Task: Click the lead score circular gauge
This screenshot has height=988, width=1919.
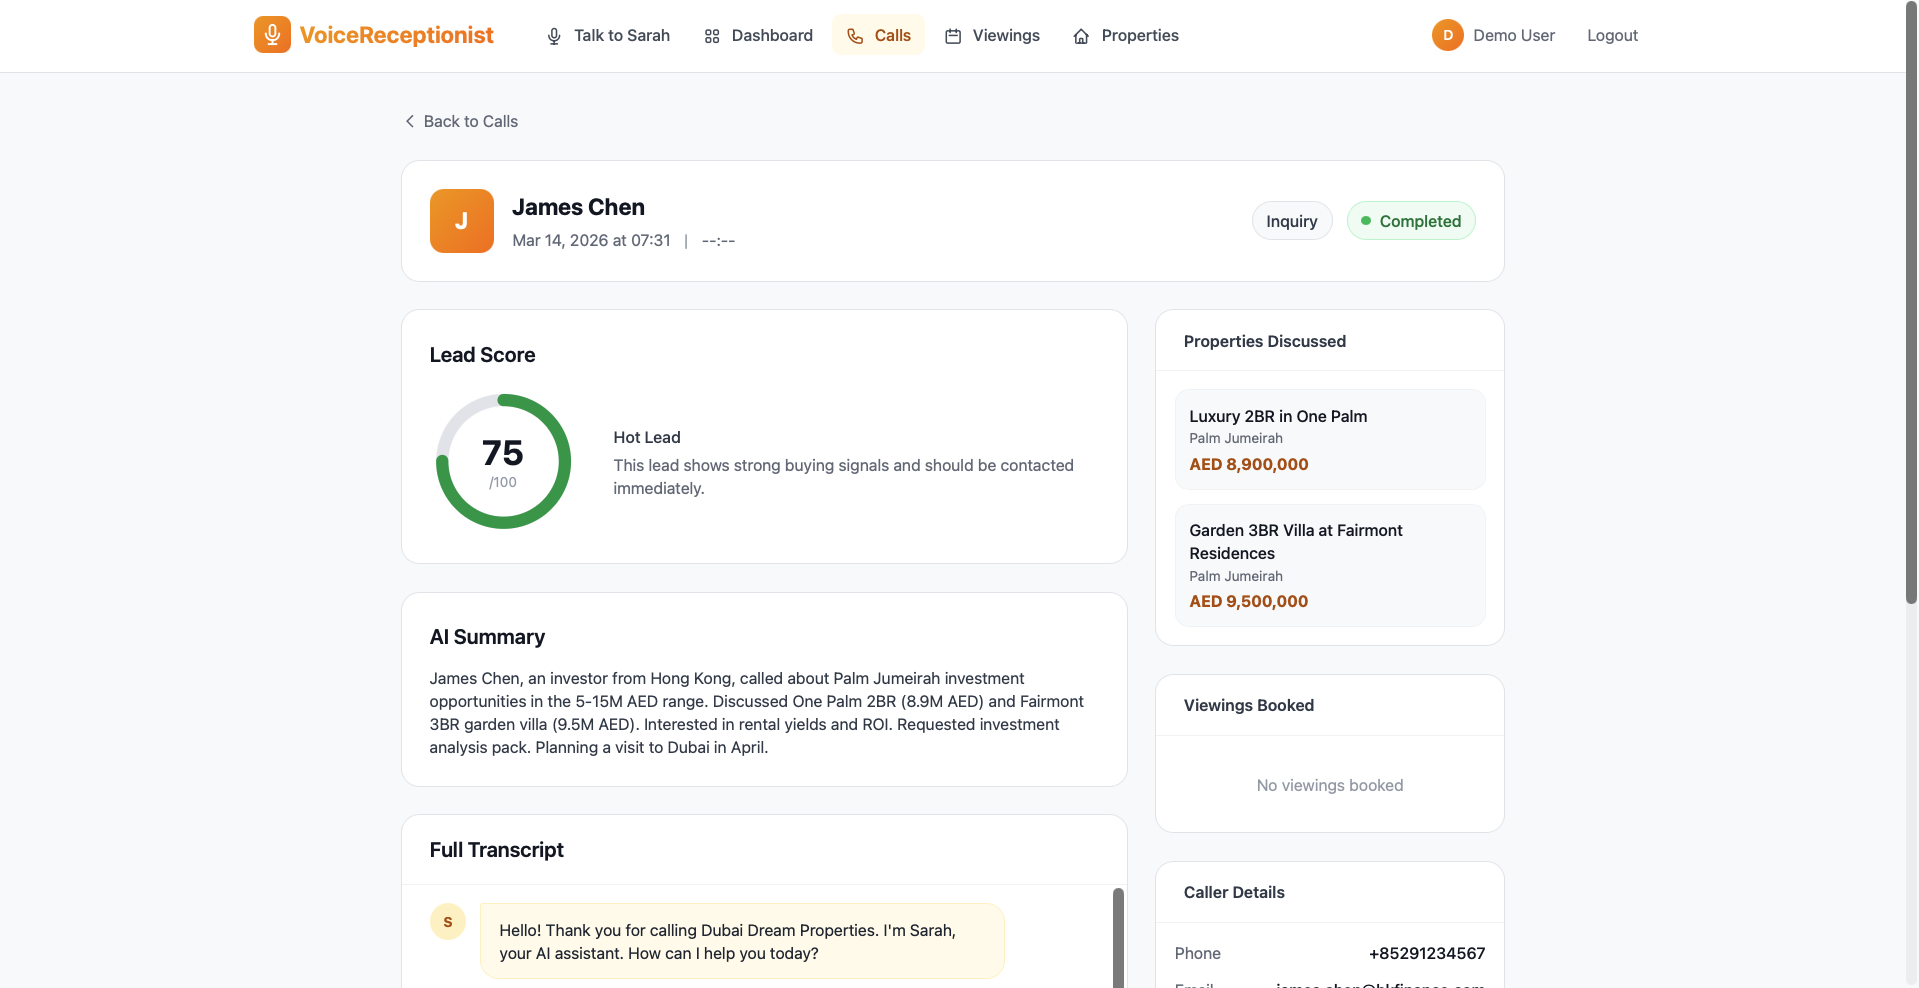Action: [503, 461]
